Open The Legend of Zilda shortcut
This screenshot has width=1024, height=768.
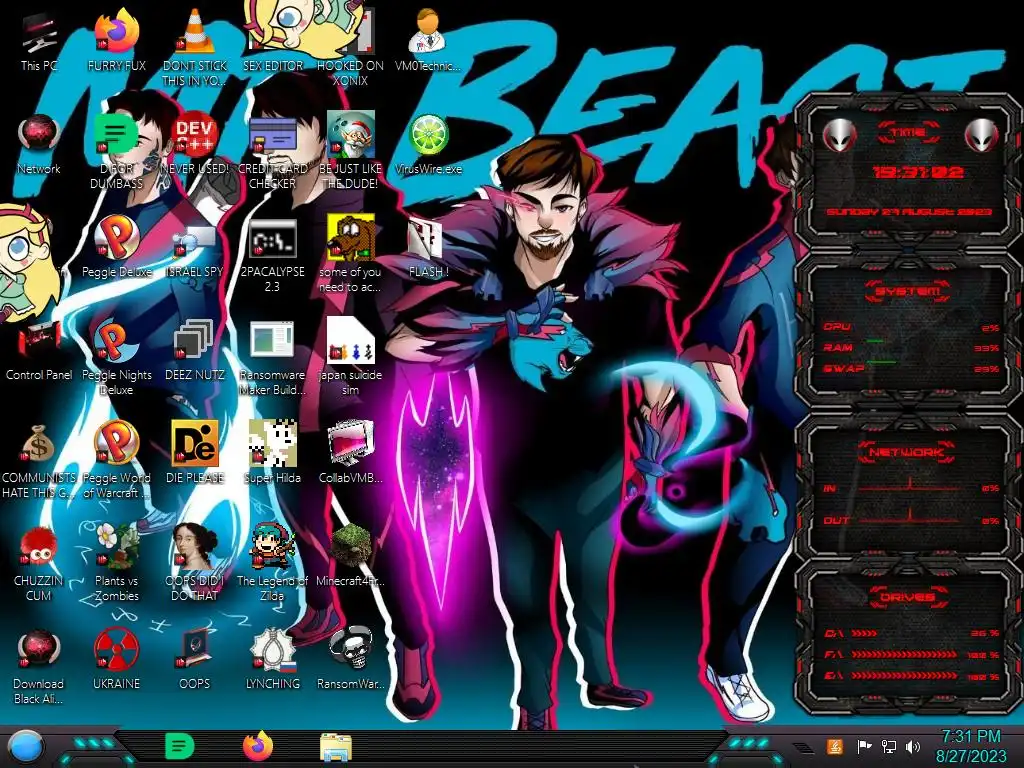pyautogui.click(x=272, y=547)
